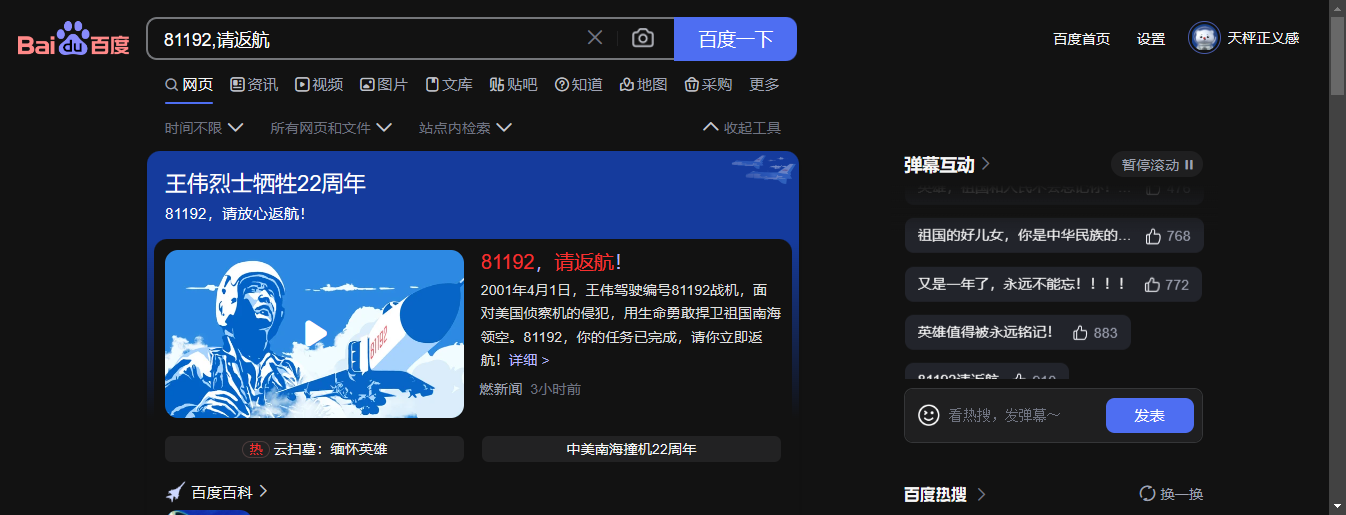This screenshot has width=1346, height=515.
Task: Click the 详细 > link
Action: coord(529,360)
